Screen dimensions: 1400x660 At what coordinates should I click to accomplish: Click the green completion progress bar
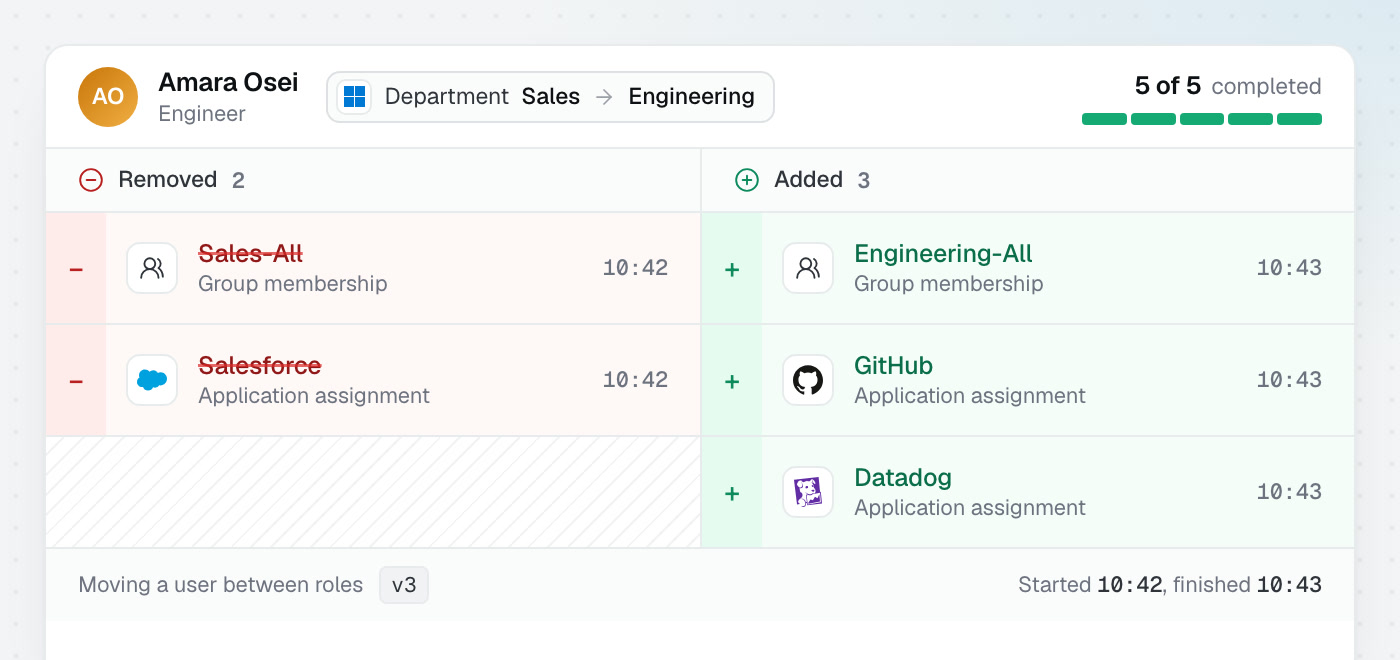1202,119
